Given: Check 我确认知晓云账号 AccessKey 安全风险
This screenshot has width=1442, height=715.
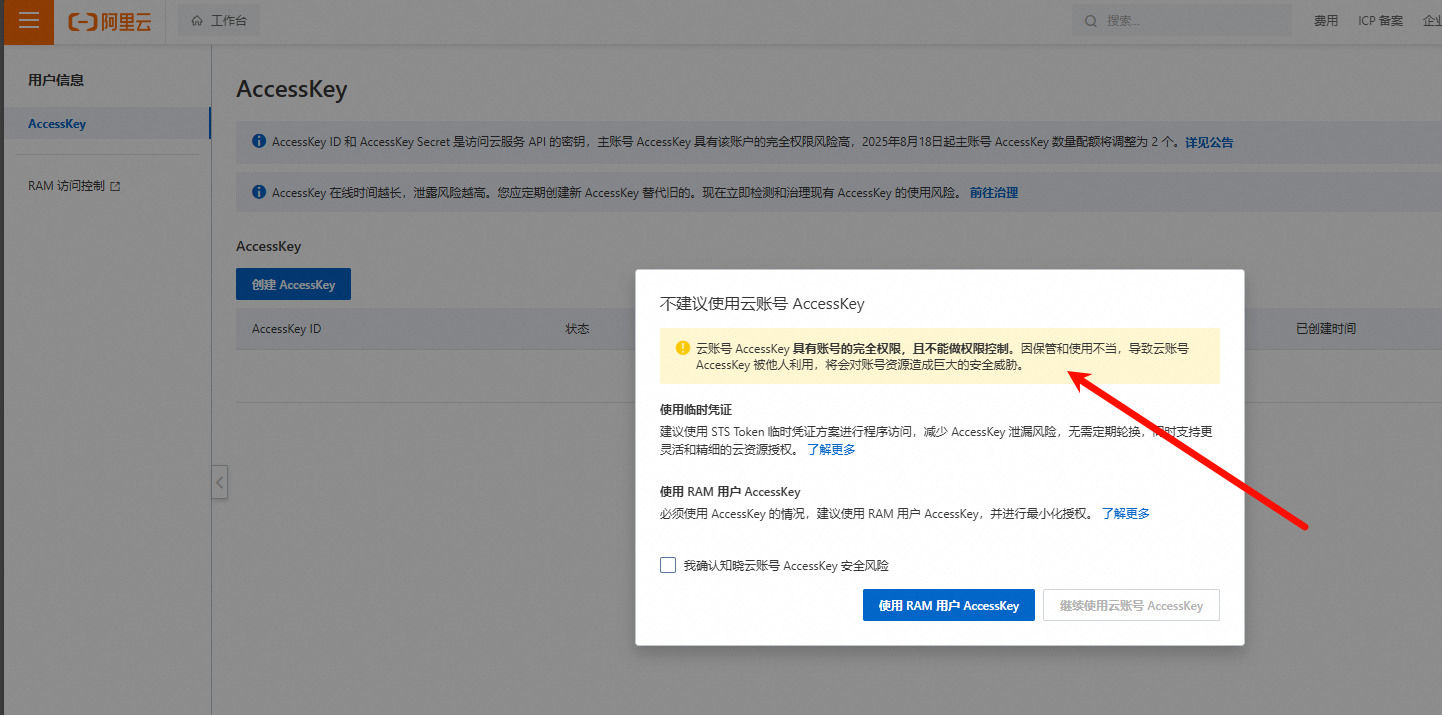Looking at the screenshot, I should click(667, 564).
